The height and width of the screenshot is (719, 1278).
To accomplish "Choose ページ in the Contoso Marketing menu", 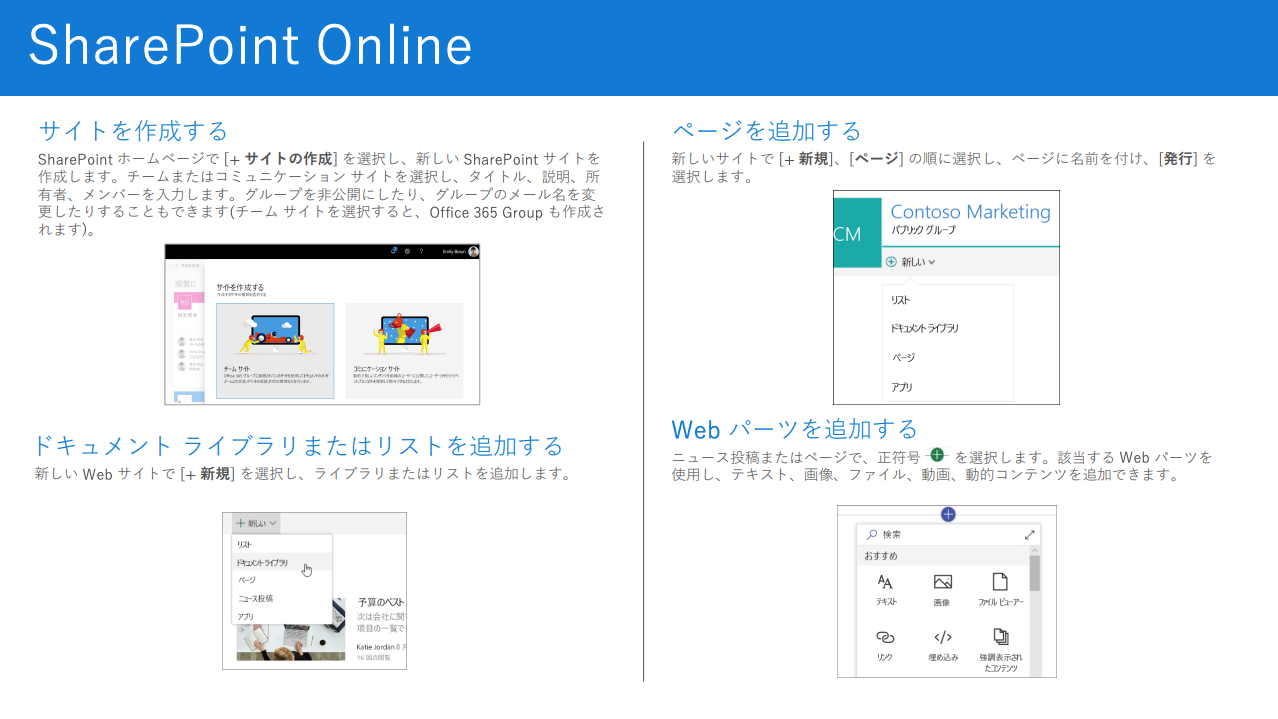I will 903,357.
